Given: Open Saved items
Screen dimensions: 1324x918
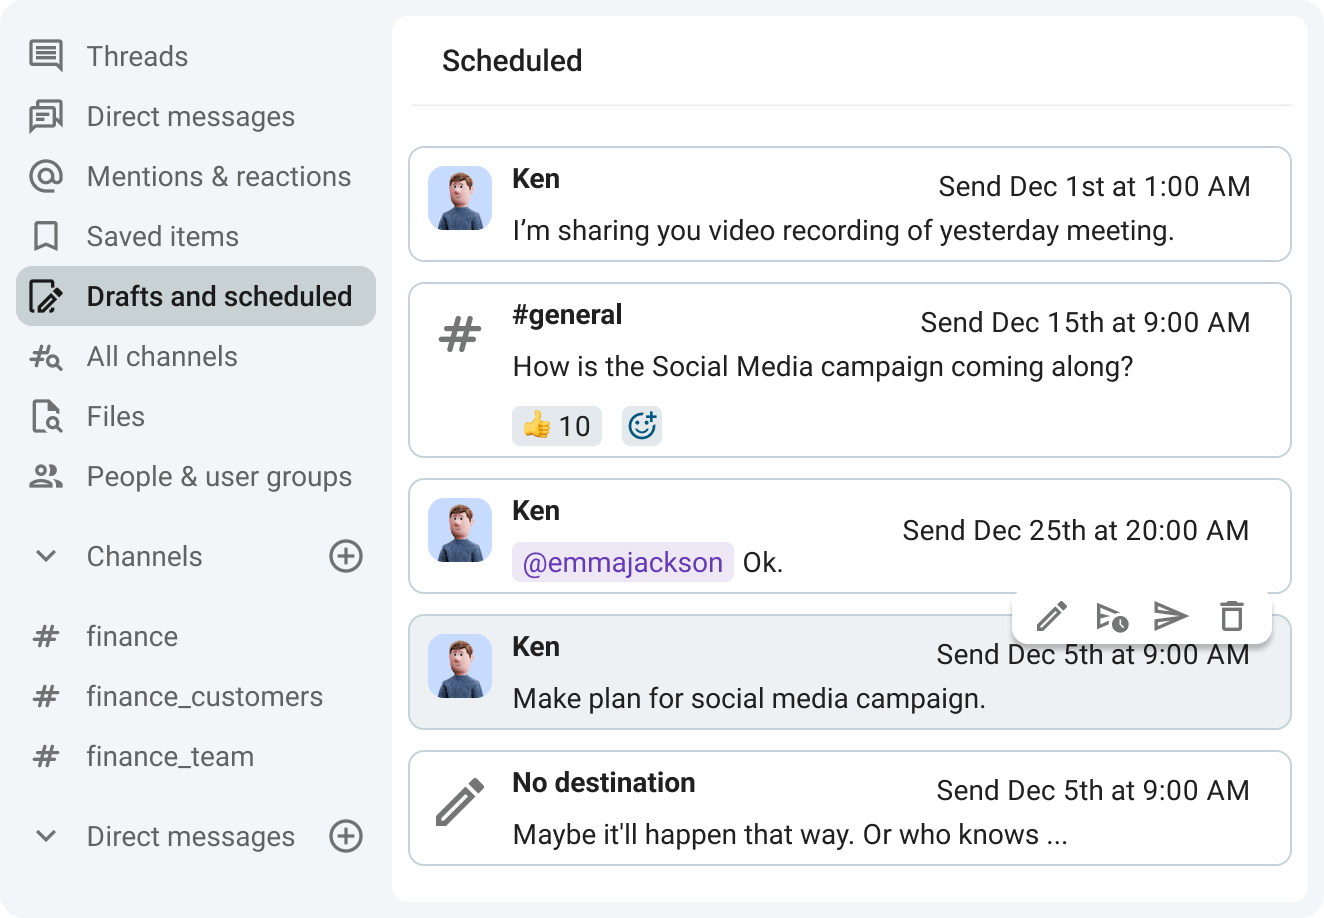Looking at the screenshot, I should [163, 236].
